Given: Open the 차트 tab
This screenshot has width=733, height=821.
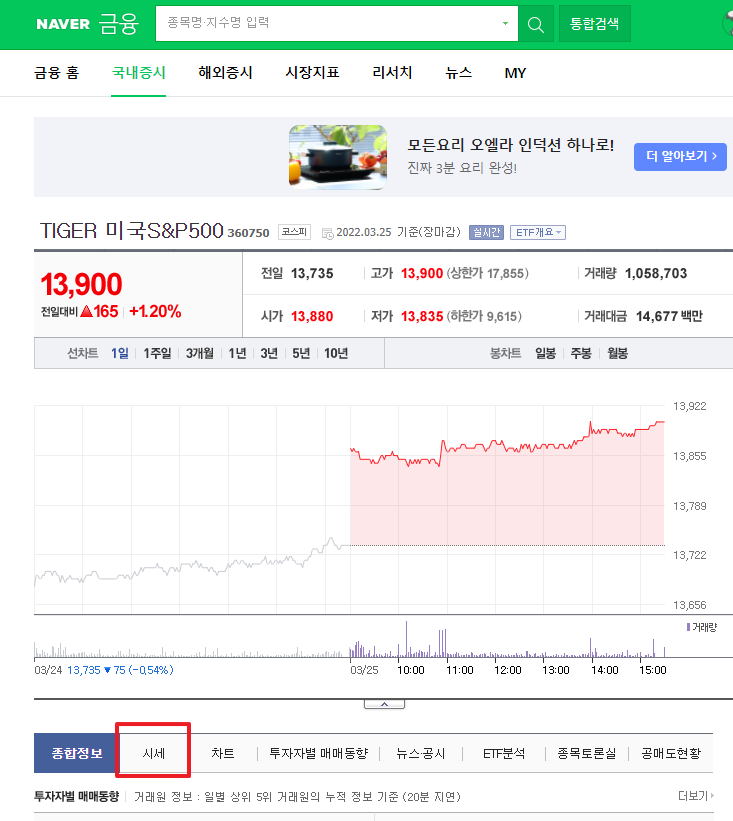Looking at the screenshot, I should pyautogui.click(x=223, y=753).
